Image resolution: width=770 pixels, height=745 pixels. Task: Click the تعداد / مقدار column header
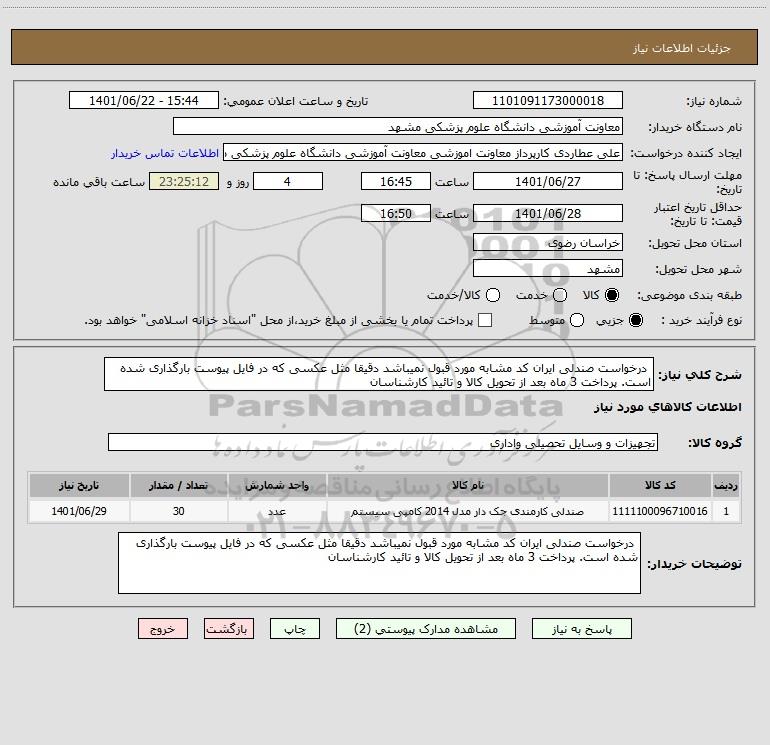point(179,485)
